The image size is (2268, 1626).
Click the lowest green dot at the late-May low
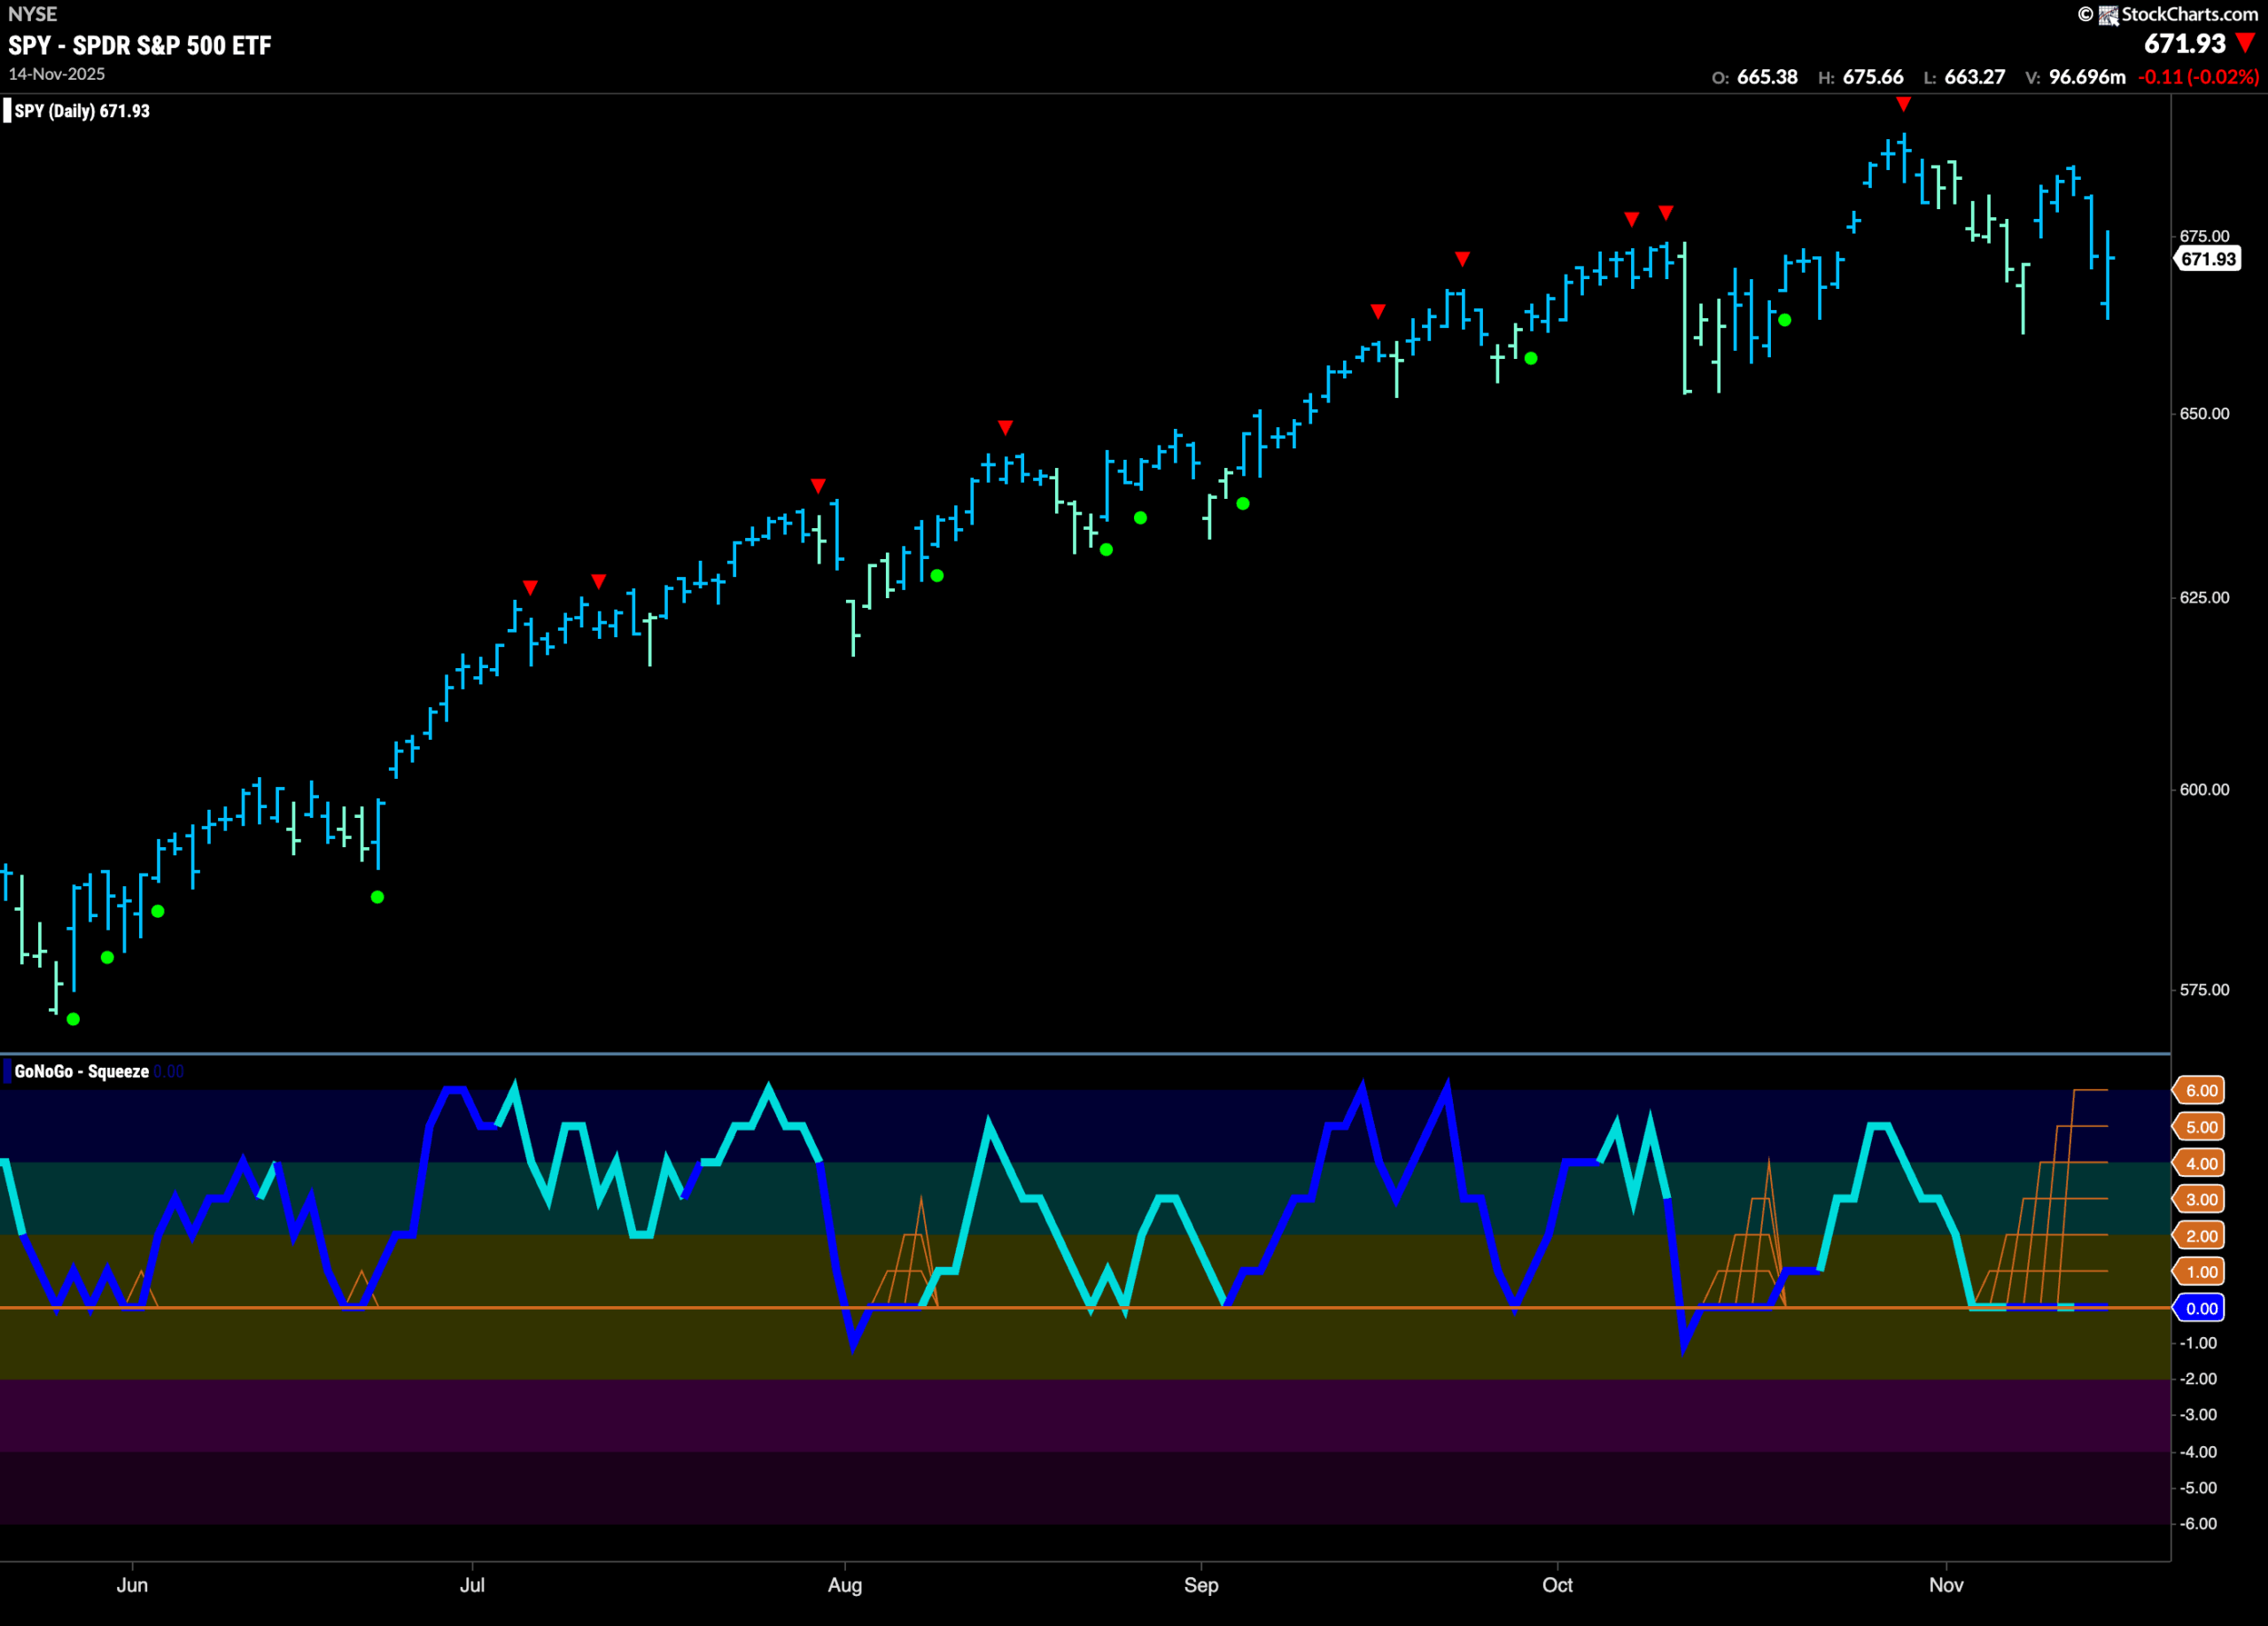pyautogui.click(x=73, y=1019)
